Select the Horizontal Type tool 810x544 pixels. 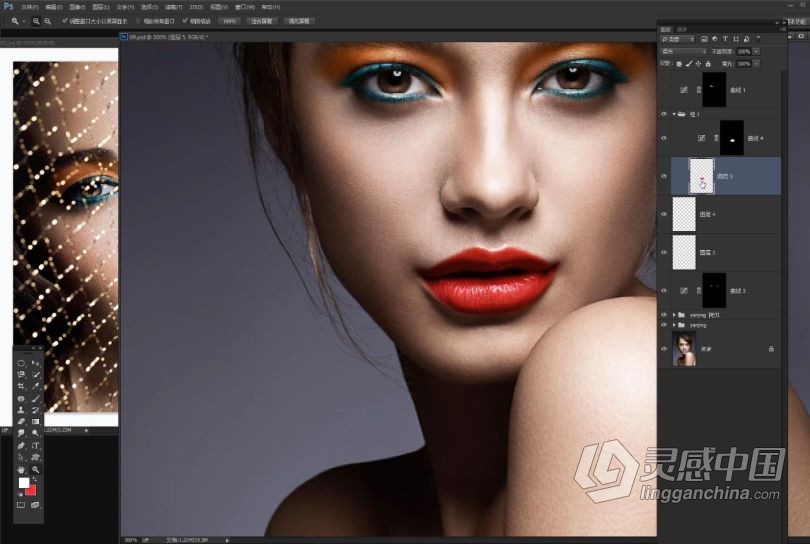35,445
